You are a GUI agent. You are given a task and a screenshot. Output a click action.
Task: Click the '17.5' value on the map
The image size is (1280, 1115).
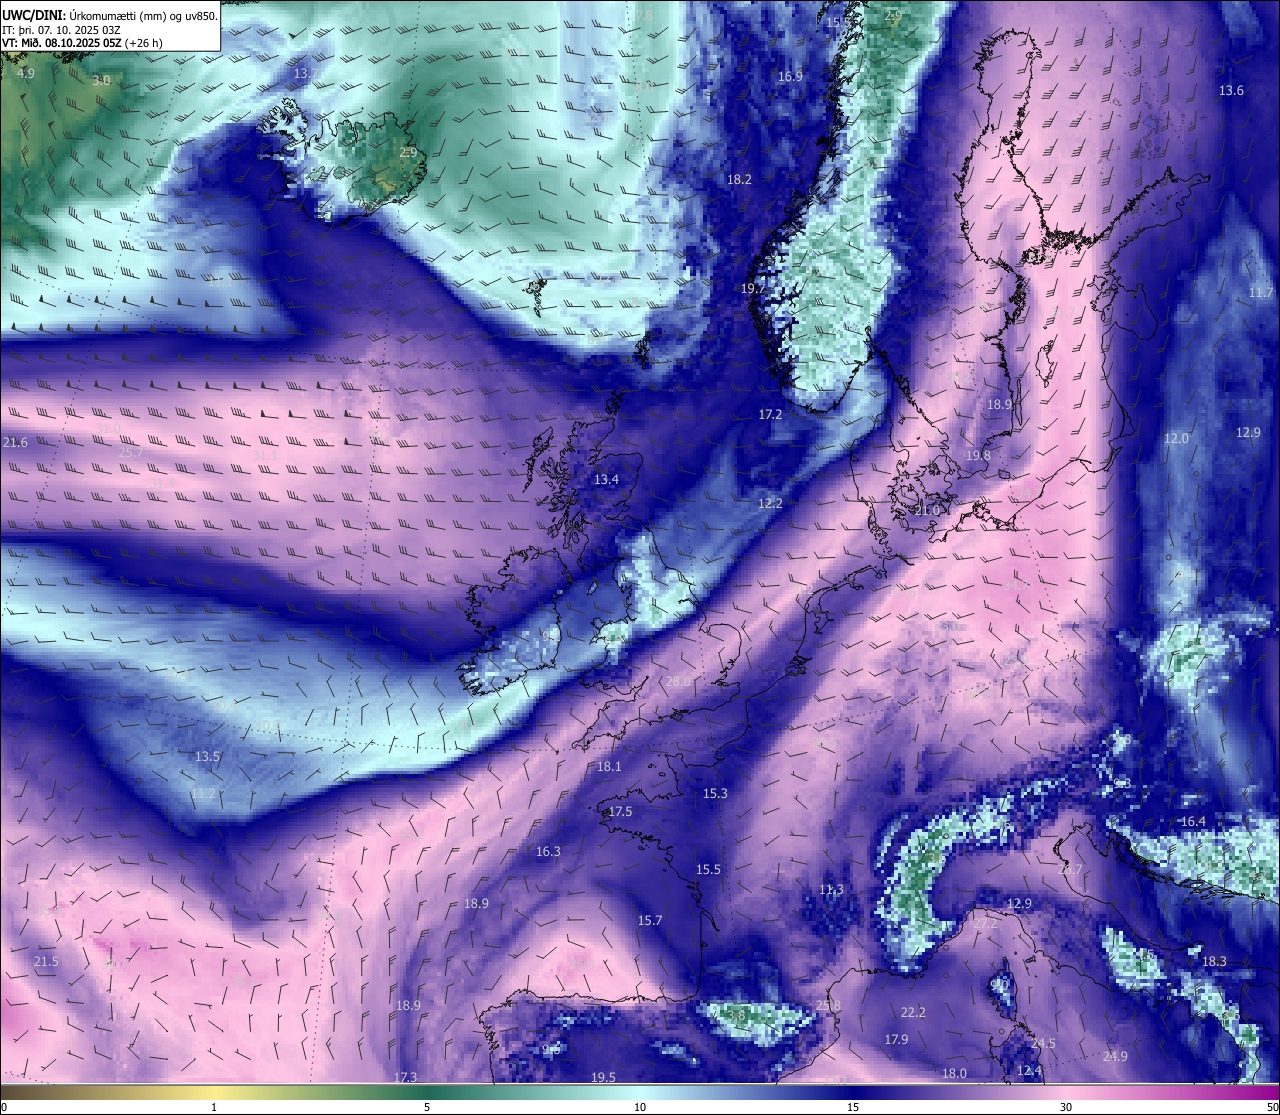(620, 811)
